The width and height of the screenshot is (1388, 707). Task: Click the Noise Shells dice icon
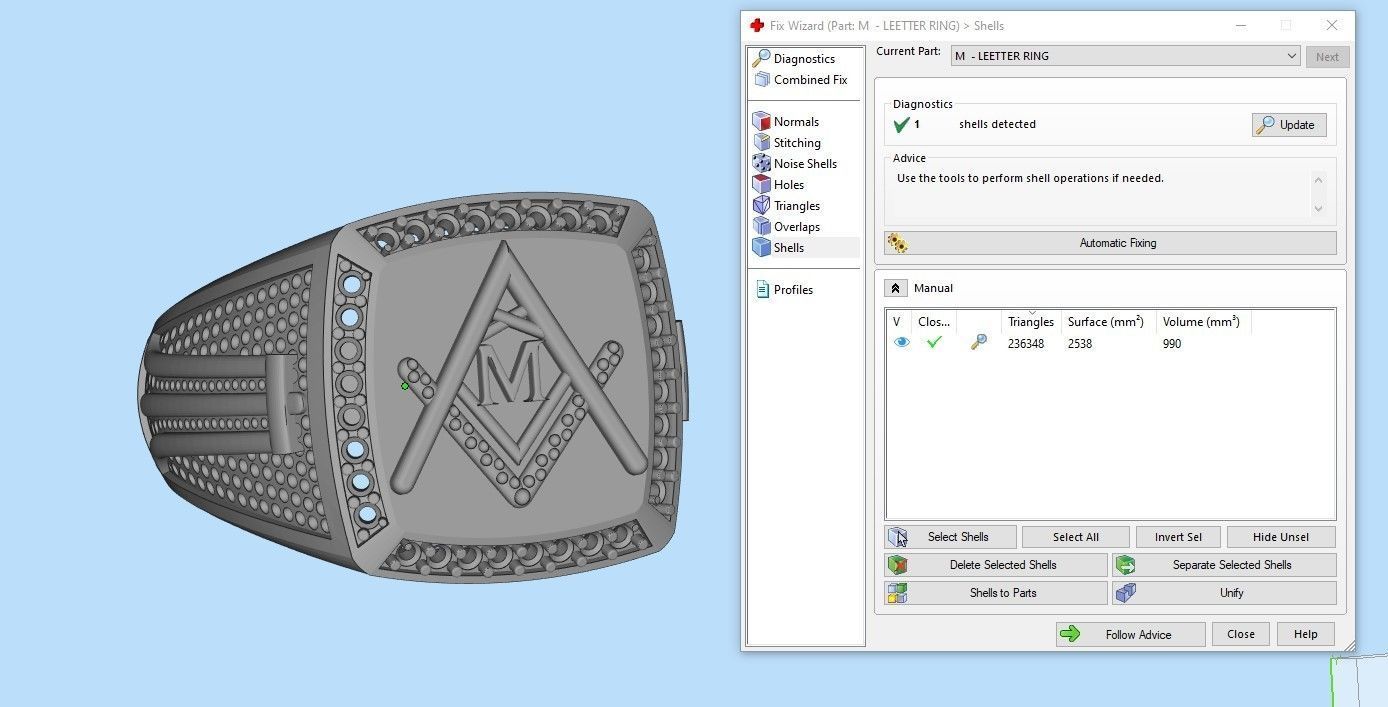(x=762, y=164)
